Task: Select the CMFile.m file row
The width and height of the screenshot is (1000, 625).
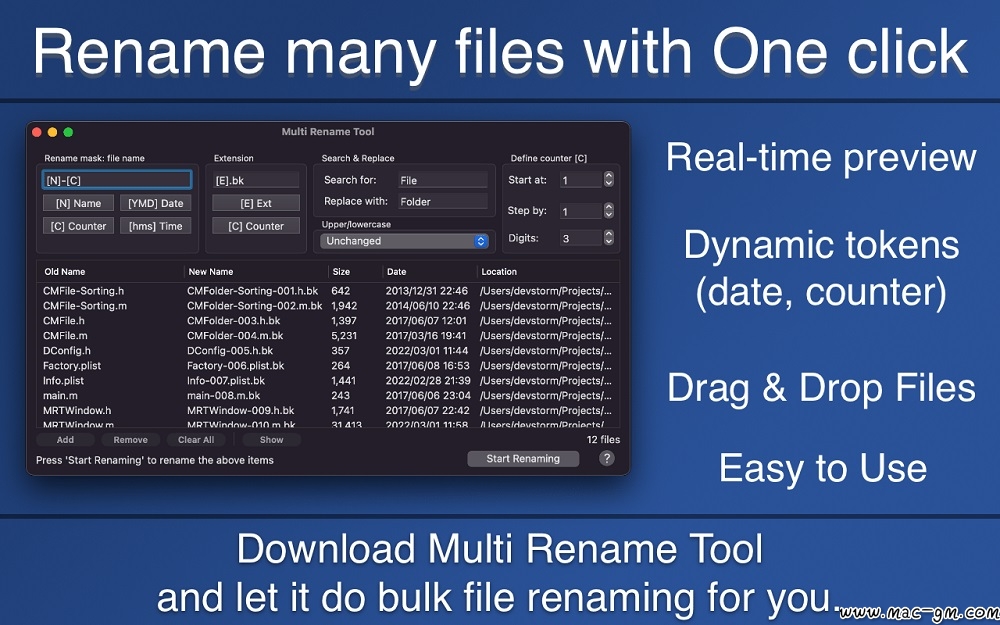Action: pyautogui.click(x=328, y=335)
